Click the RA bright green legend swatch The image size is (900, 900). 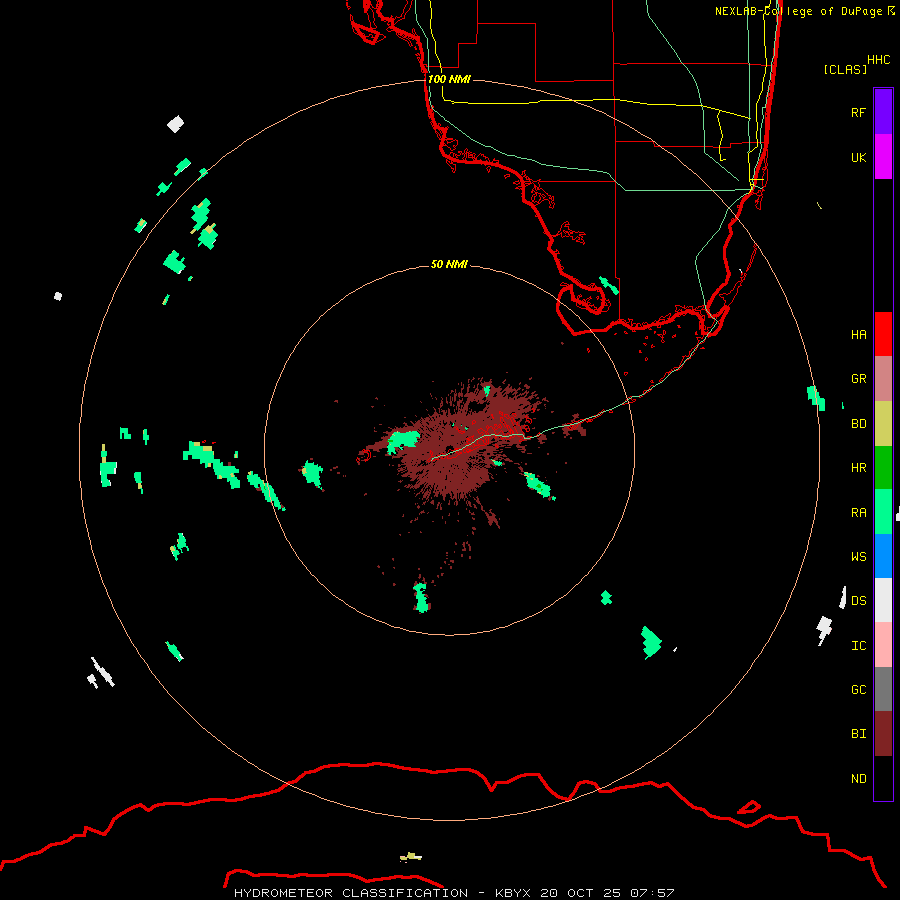point(883,512)
